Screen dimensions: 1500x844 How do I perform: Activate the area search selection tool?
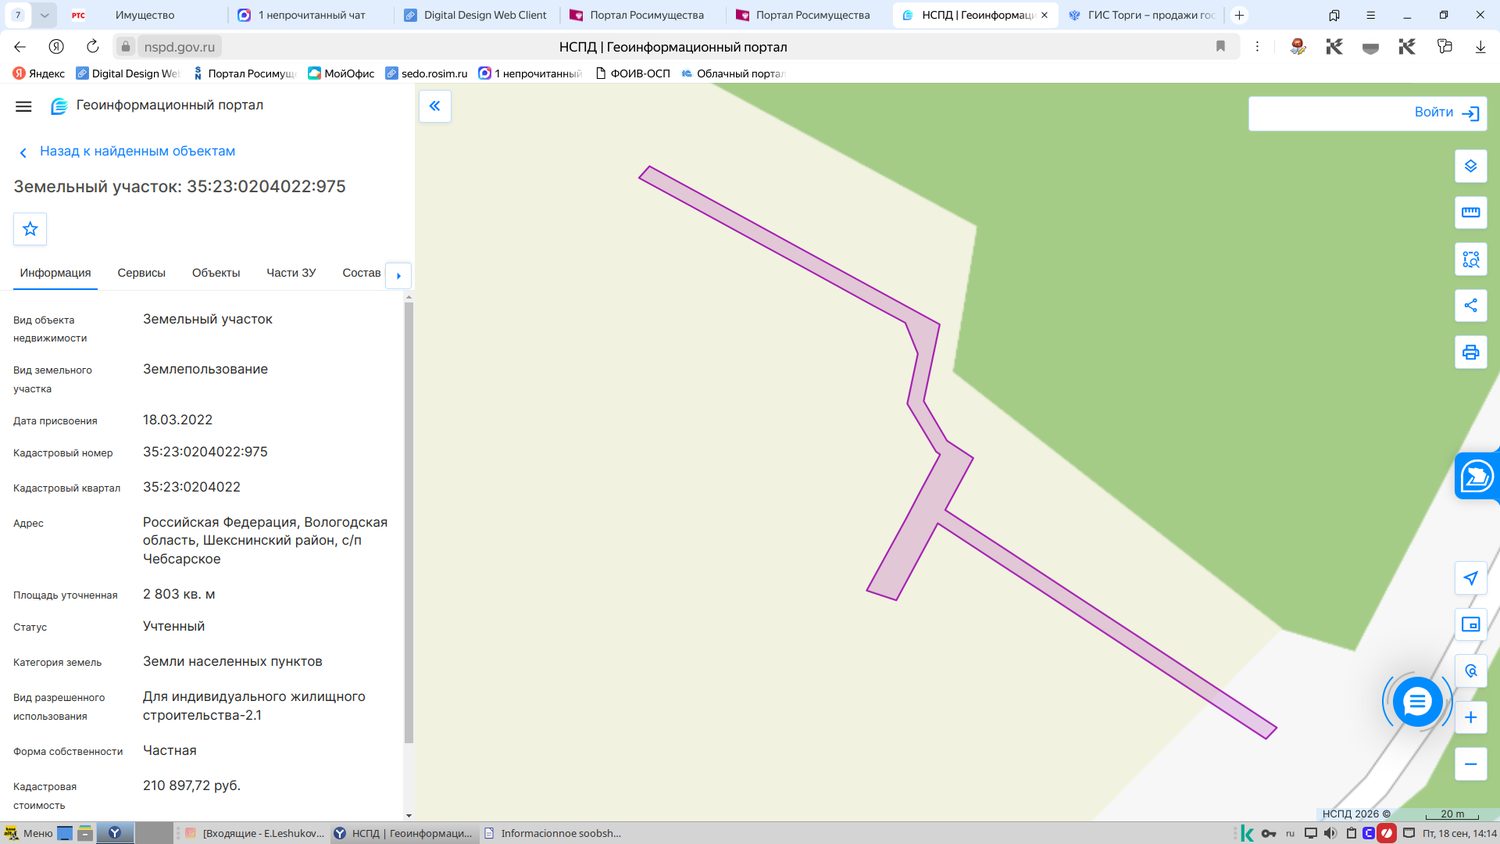coord(1470,259)
